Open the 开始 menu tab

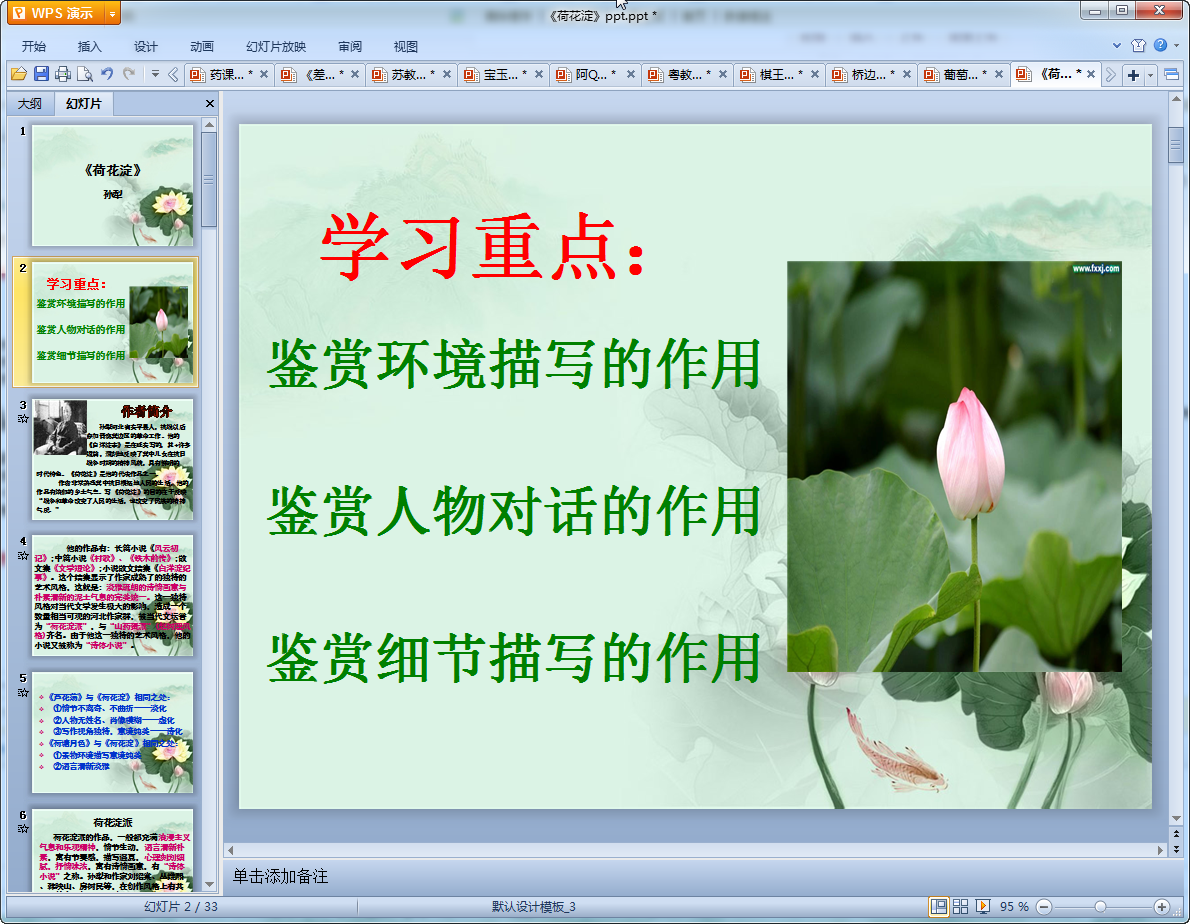(33, 46)
